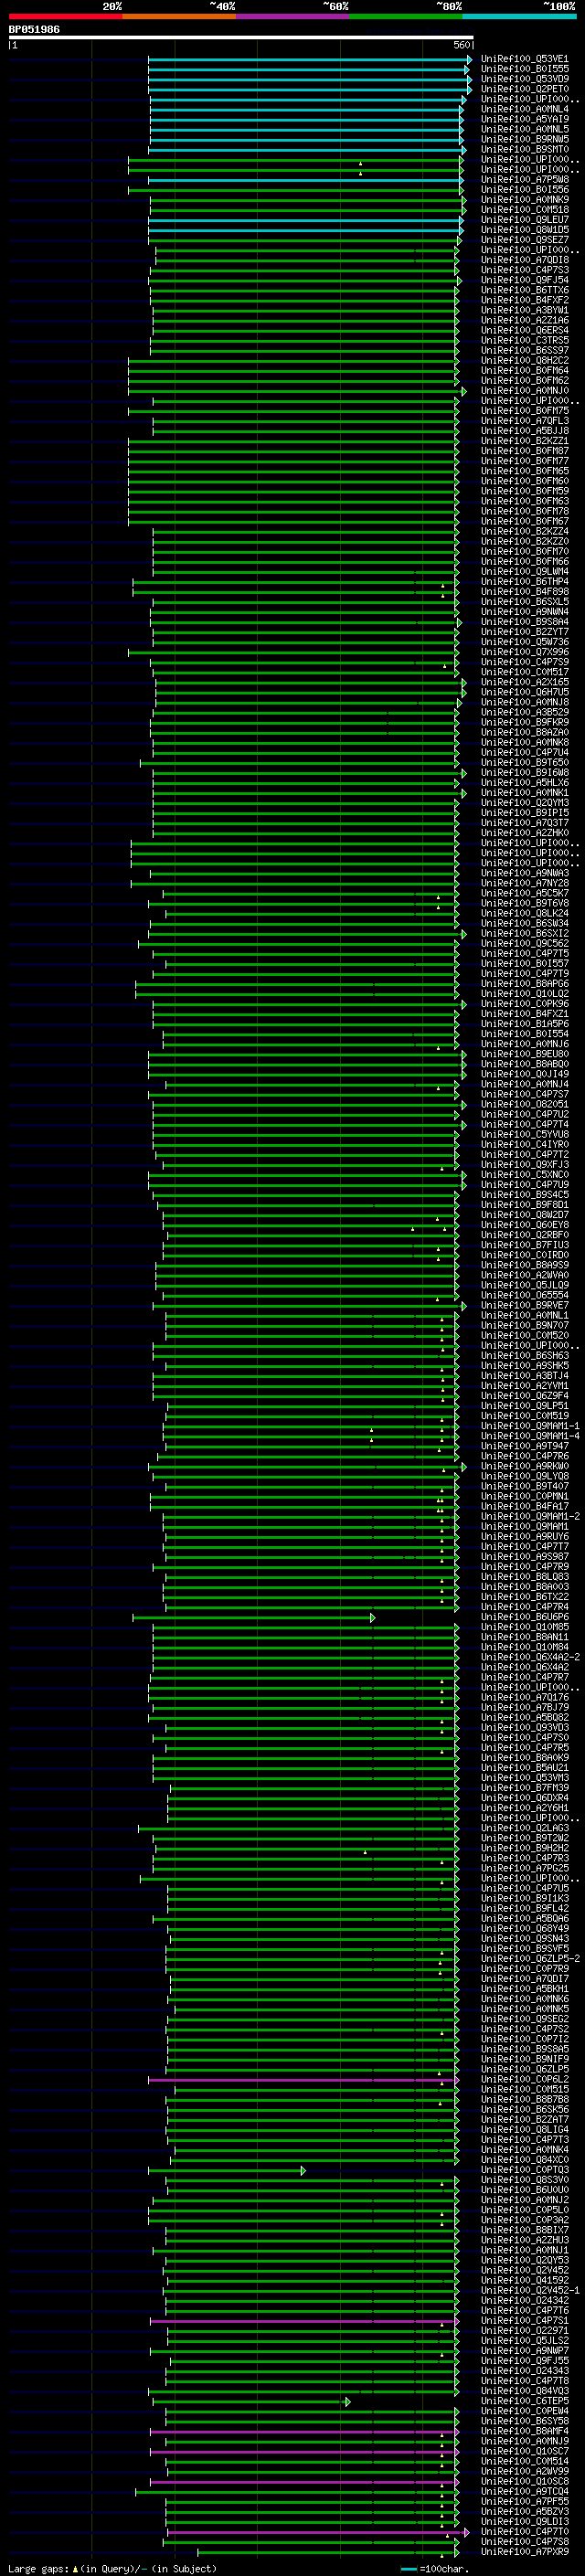Click the short green alignment bar for UniRef100_C0PTQ3
This screenshot has height=2576, width=585.
(x=227, y=2171)
